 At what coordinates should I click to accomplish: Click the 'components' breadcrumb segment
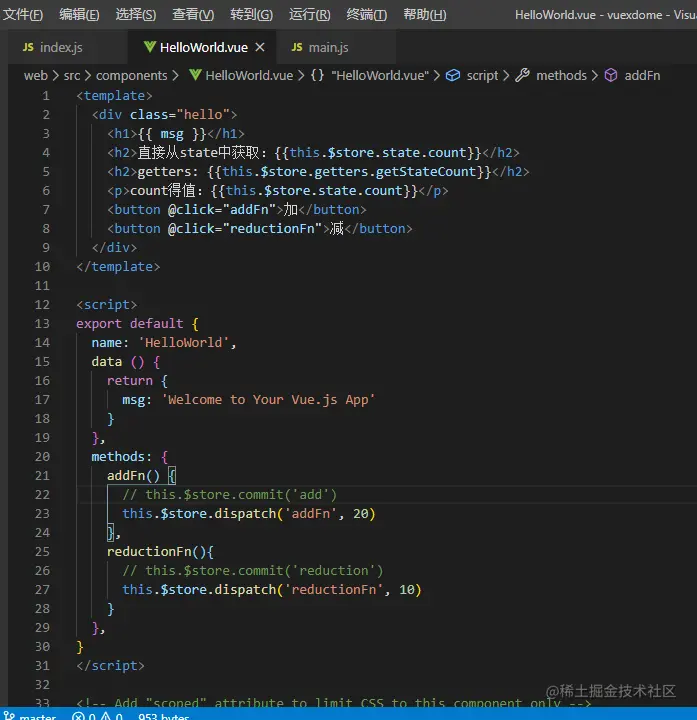(x=131, y=75)
